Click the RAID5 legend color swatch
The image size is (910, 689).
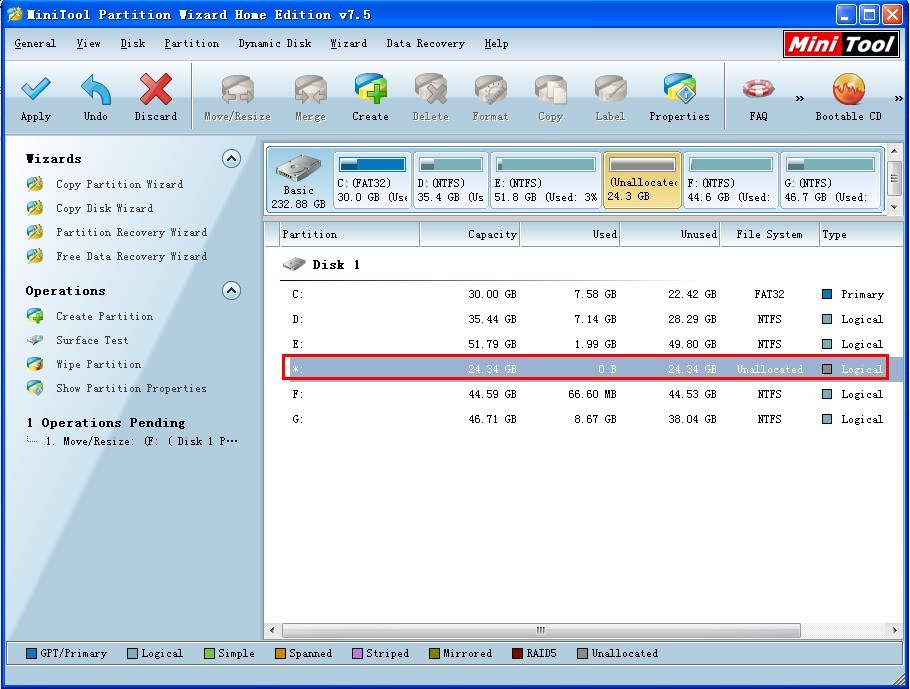tap(517, 654)
